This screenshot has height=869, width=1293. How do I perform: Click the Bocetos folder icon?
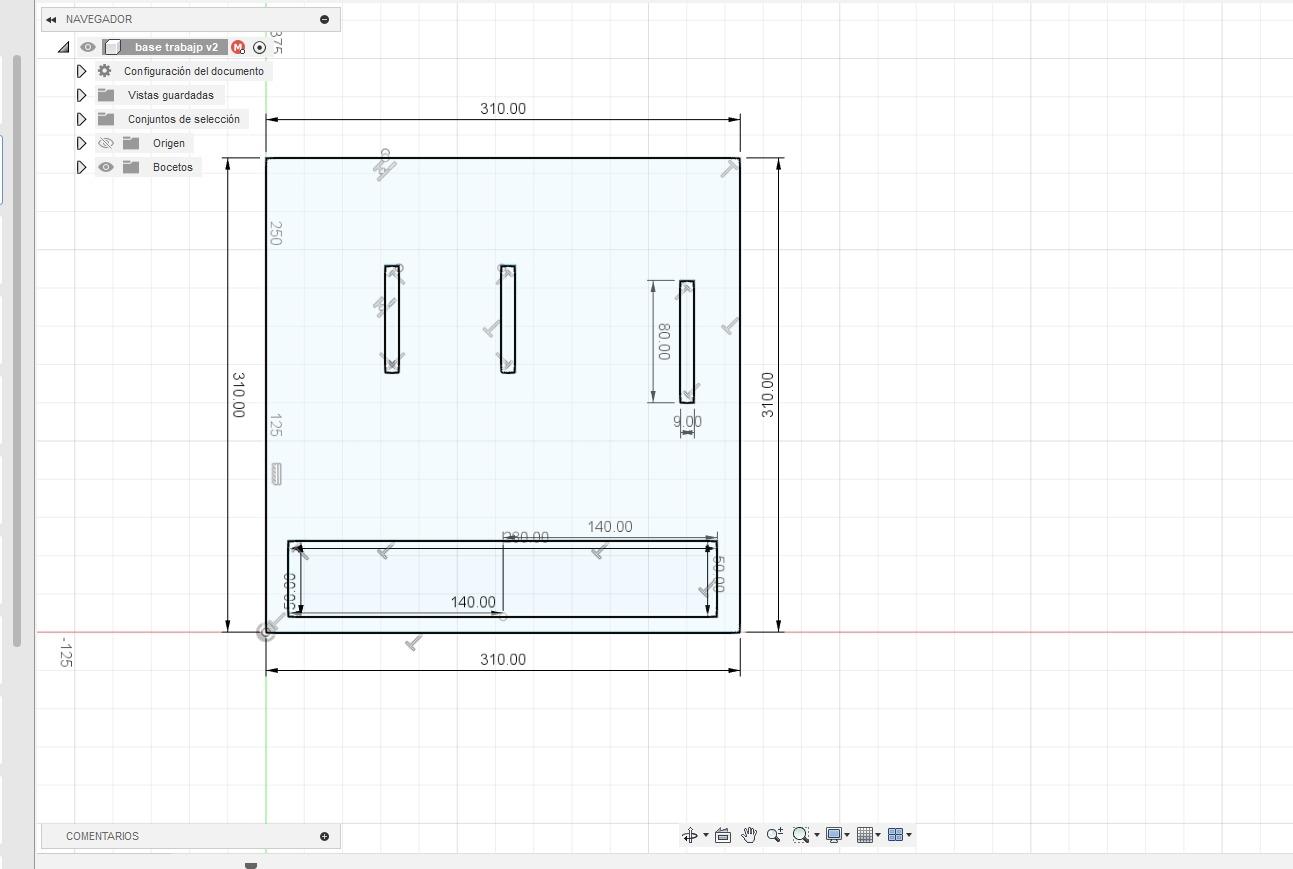pos(131,167)
